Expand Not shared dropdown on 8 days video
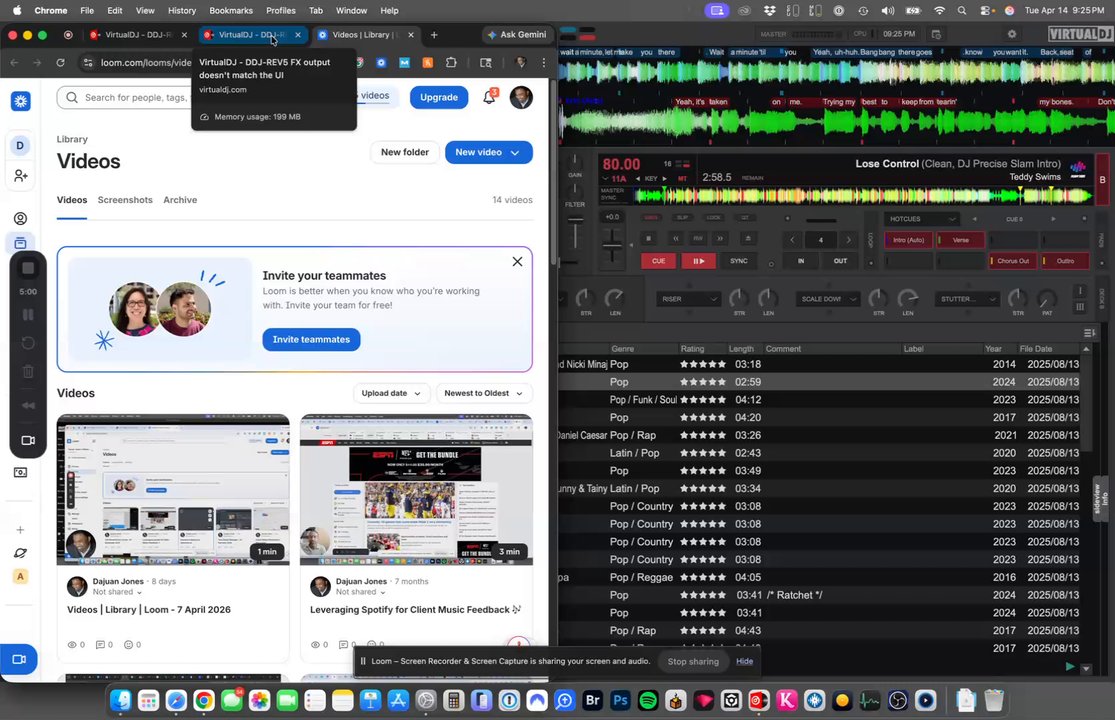The height and width of the screenshot is (720, 1115). (x=117, y=592)
